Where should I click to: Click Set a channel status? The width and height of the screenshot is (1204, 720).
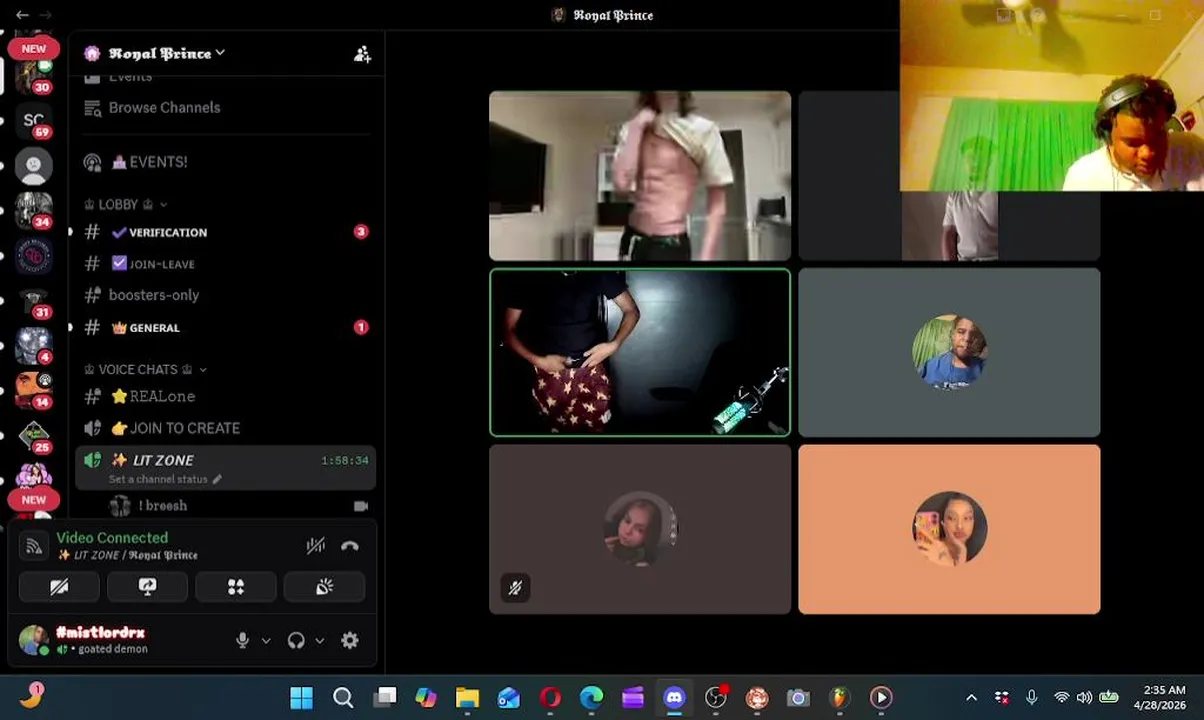(x=165, y=479)
